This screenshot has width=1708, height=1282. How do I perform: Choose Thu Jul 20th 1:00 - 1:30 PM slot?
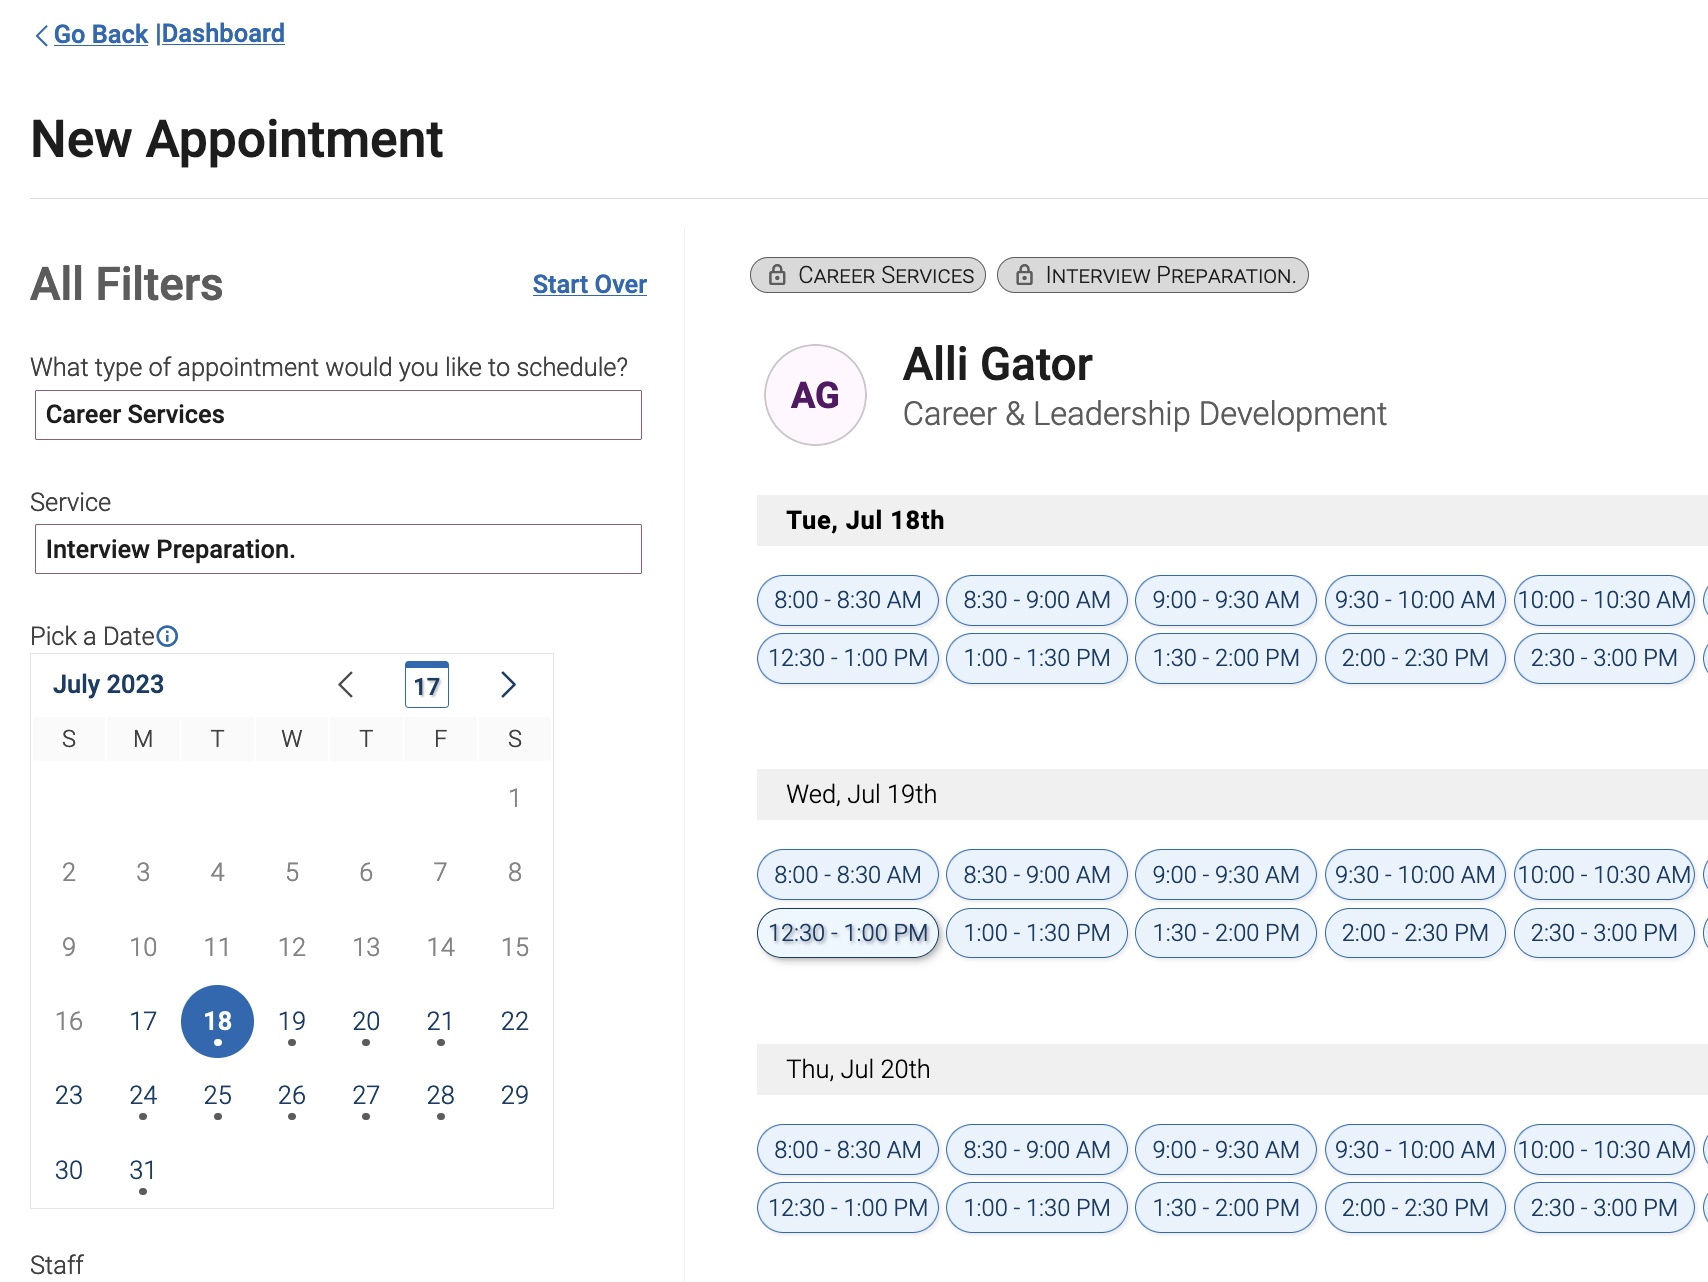click(1037, 1208)
